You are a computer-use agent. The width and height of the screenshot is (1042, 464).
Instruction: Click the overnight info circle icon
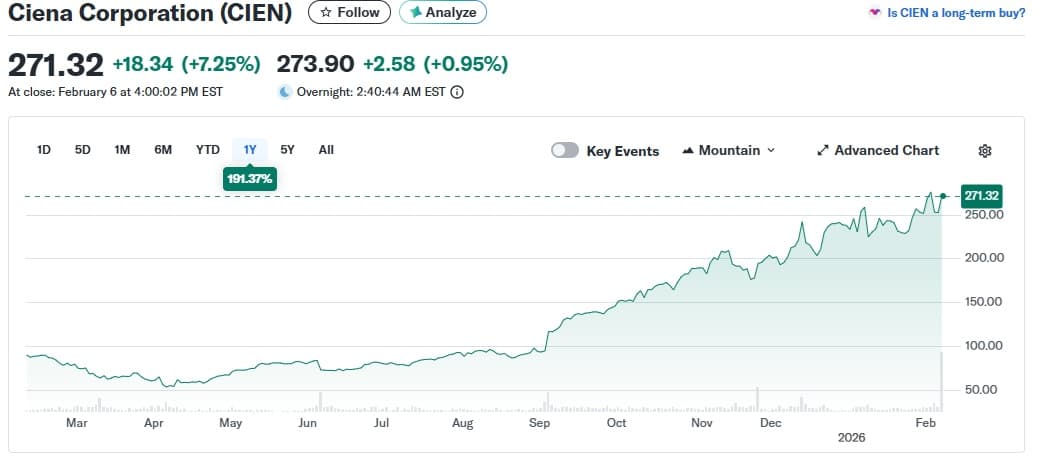click(457, 92)
